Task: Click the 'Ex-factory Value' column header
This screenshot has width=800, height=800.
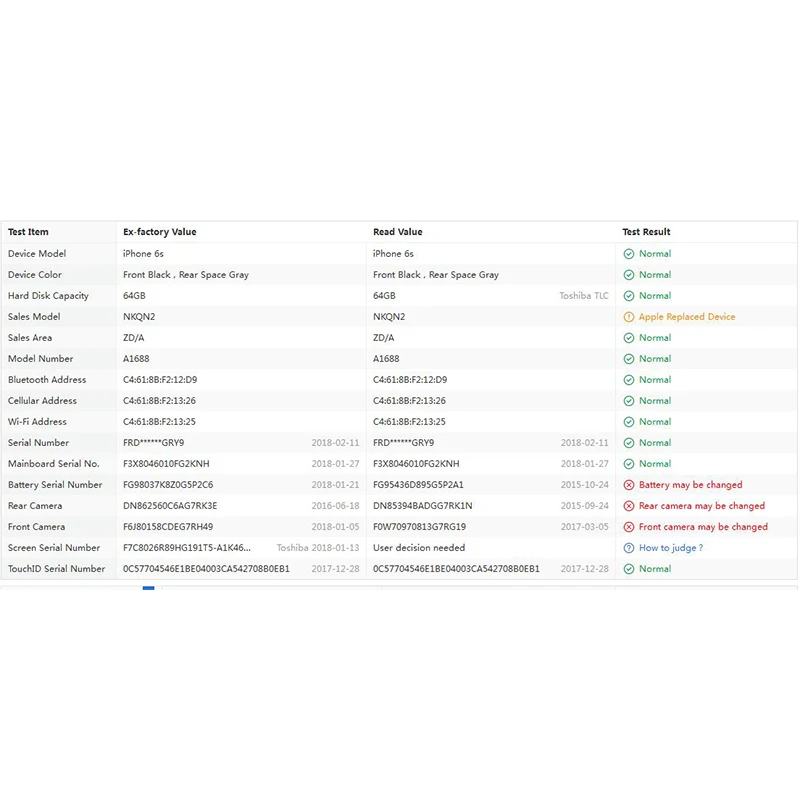Action: (160, 232)
